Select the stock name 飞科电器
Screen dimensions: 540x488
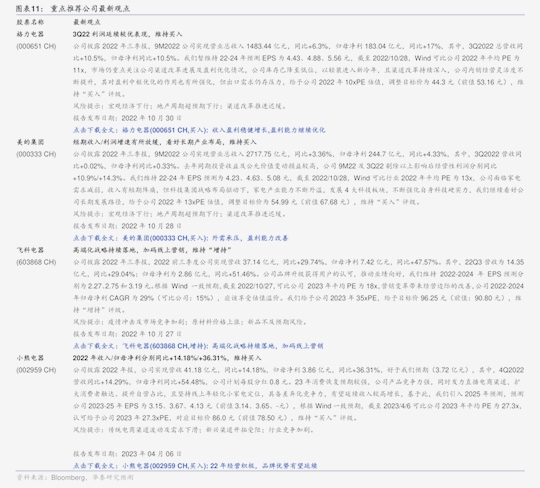(30, 250)
